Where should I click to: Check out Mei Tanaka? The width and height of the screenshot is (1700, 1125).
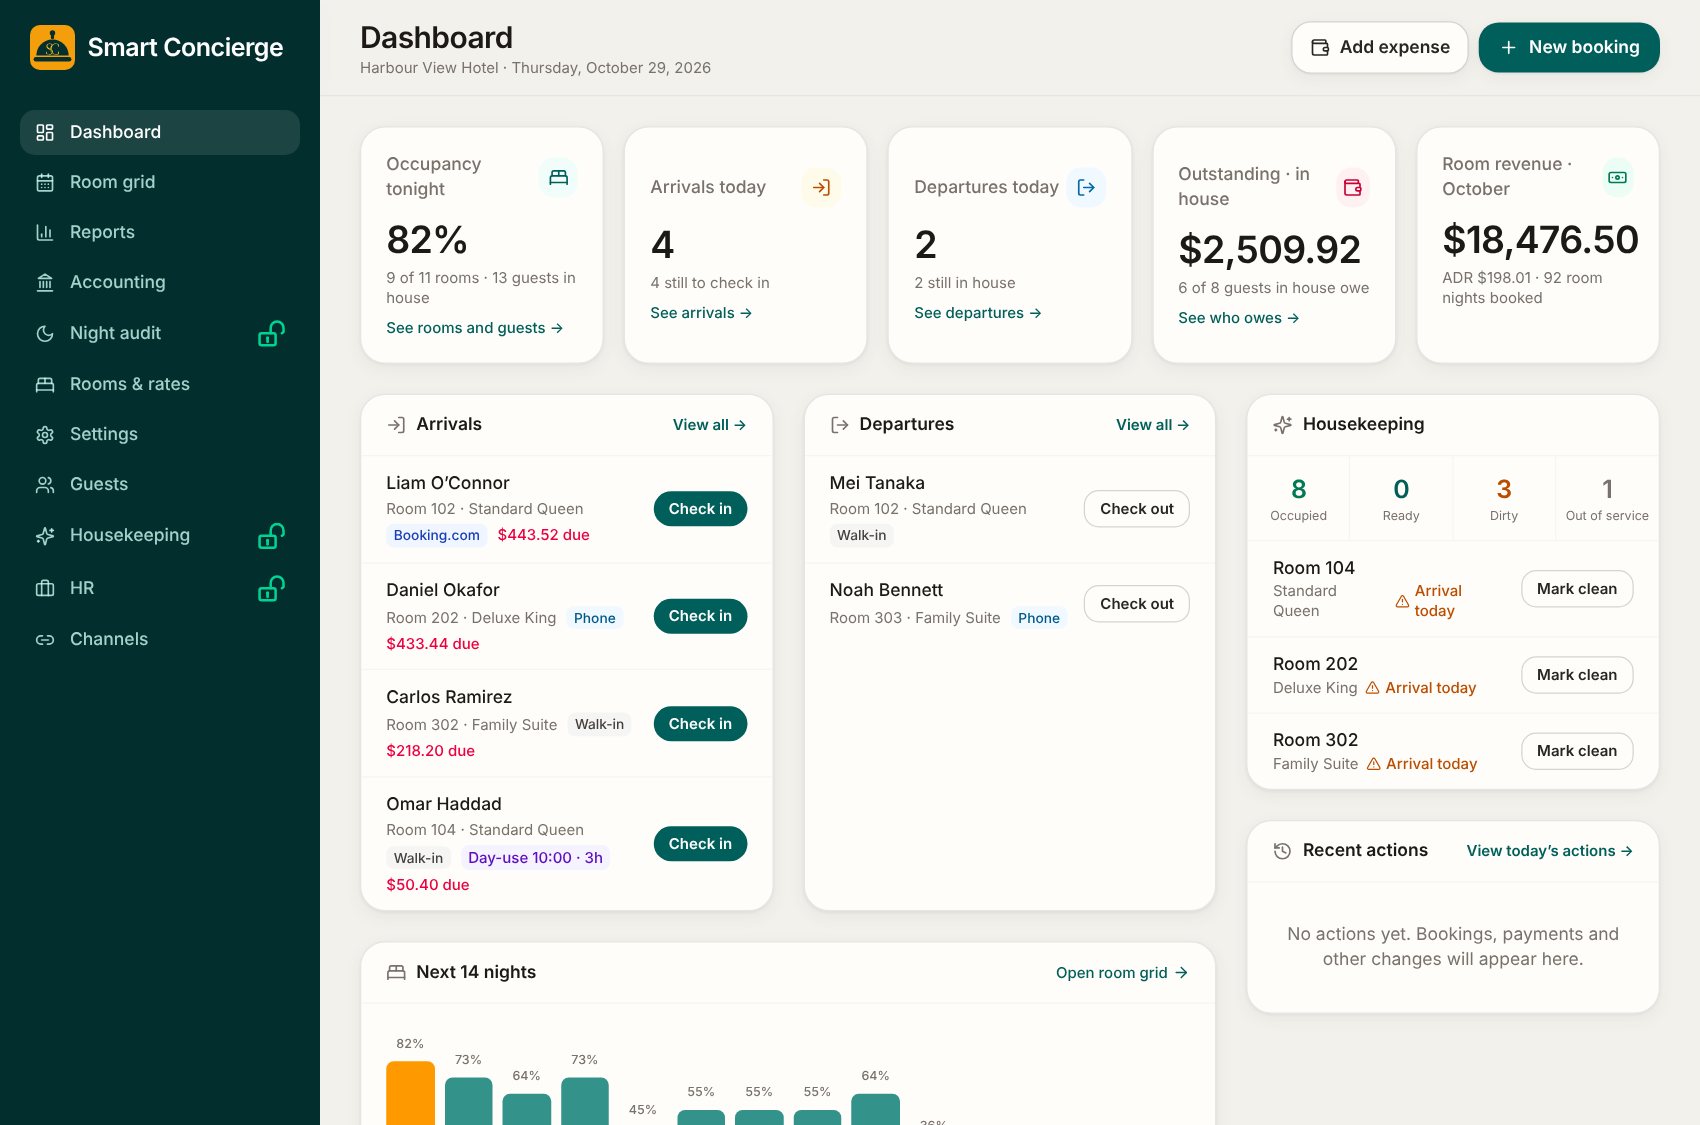tap(1137, 509)
